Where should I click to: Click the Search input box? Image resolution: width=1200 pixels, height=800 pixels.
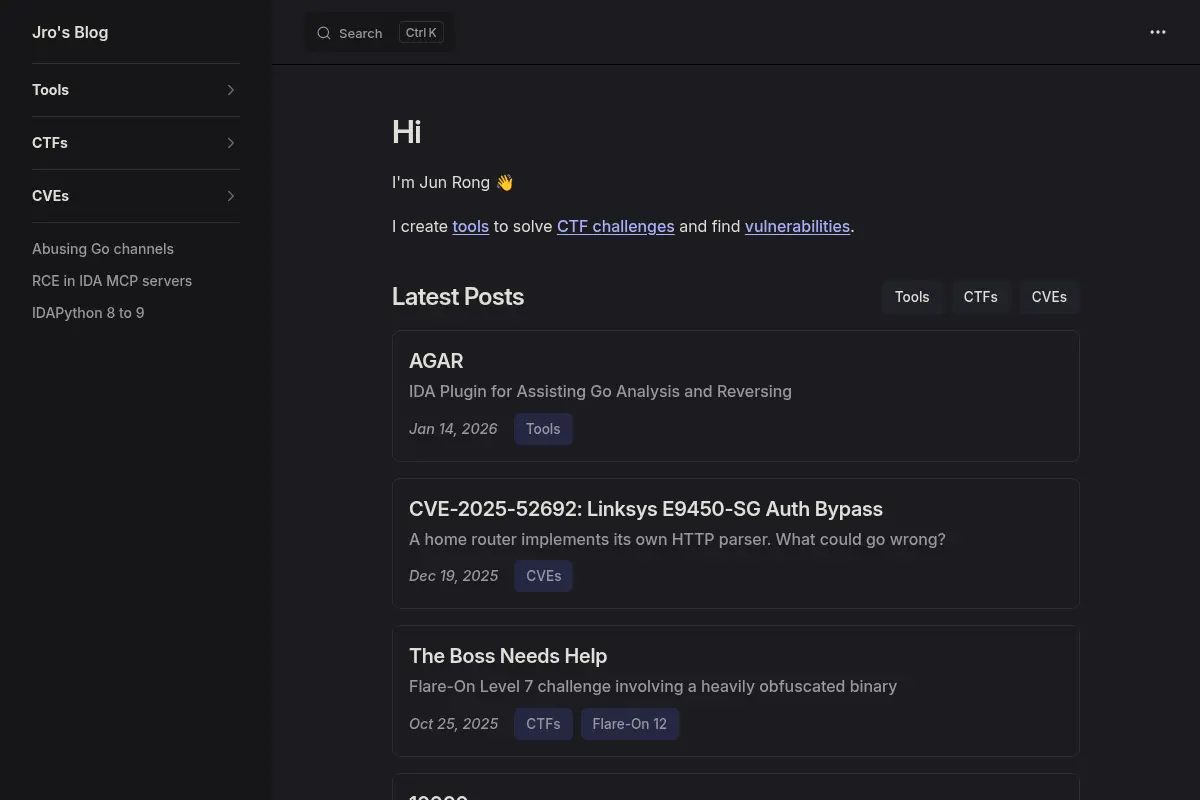coord(379,33)
